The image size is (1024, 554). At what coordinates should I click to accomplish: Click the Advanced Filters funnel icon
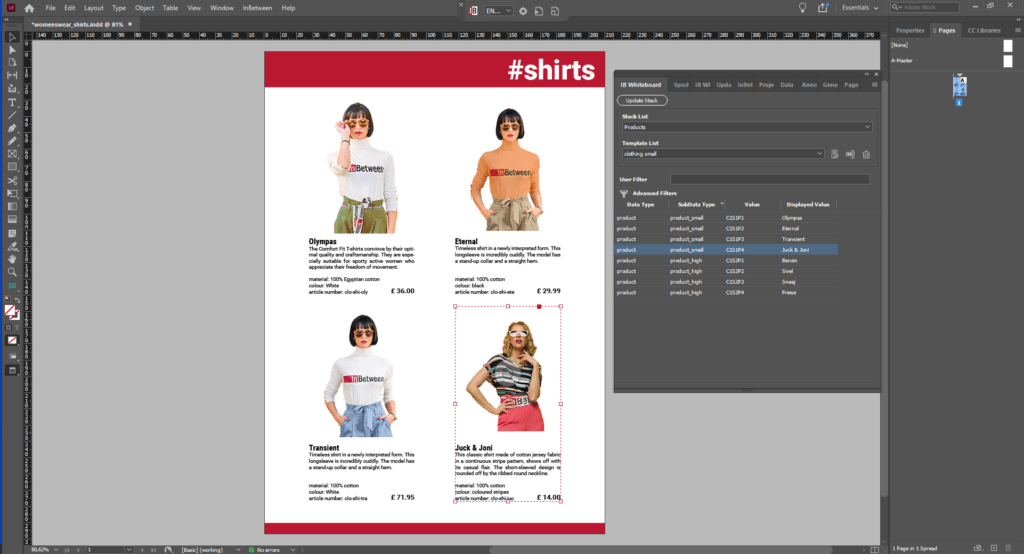pos(623,193)
